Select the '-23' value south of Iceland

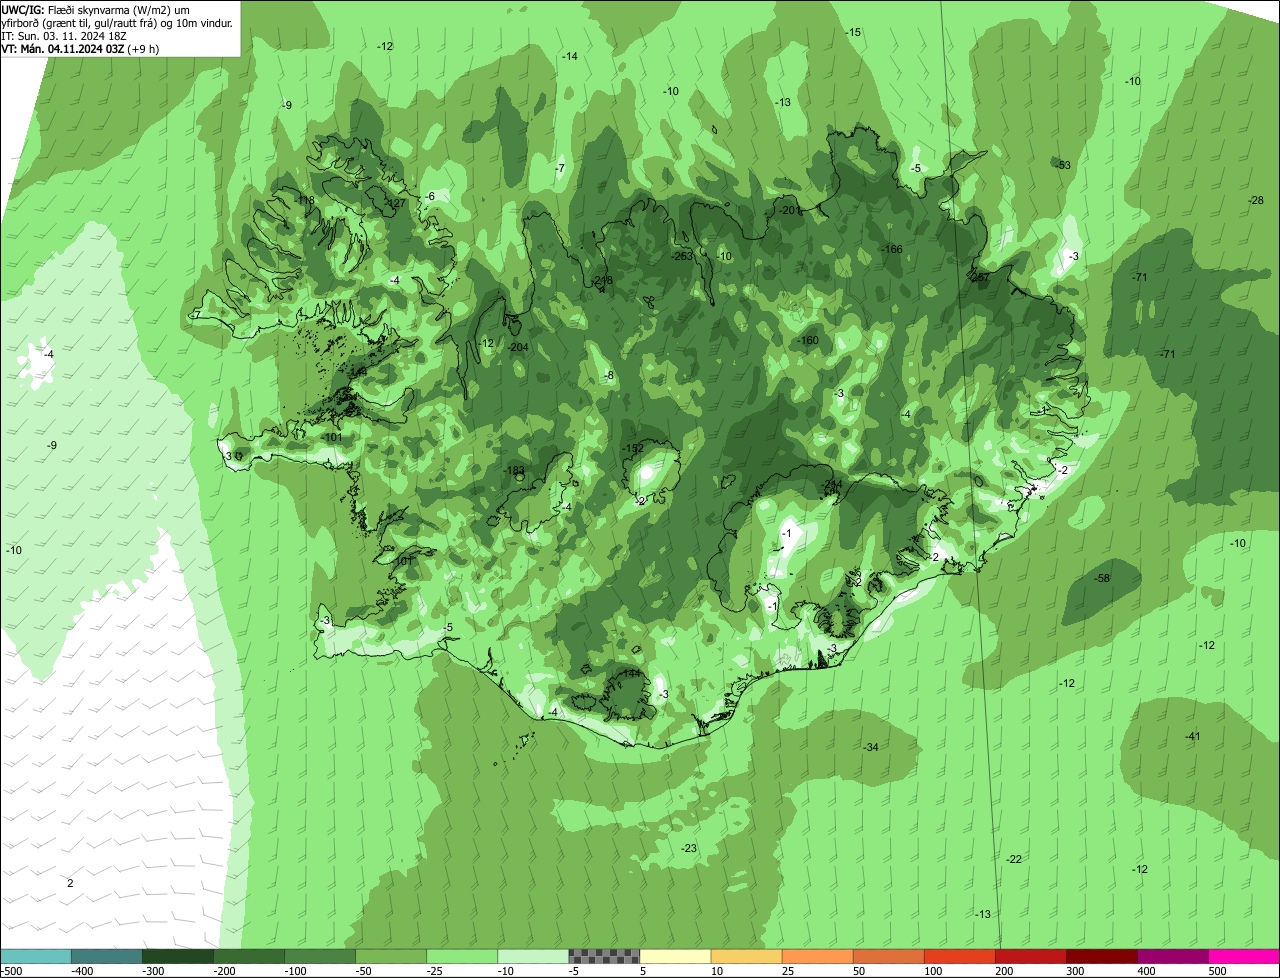coord(689,848)
